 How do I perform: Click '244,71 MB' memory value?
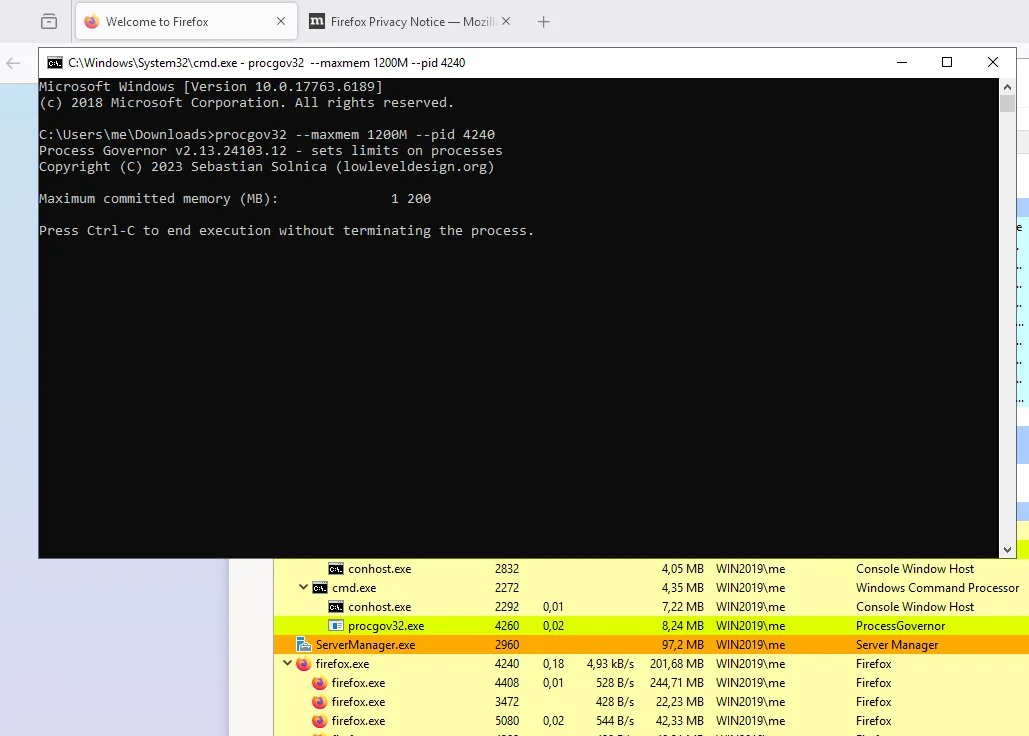[677, 683]
